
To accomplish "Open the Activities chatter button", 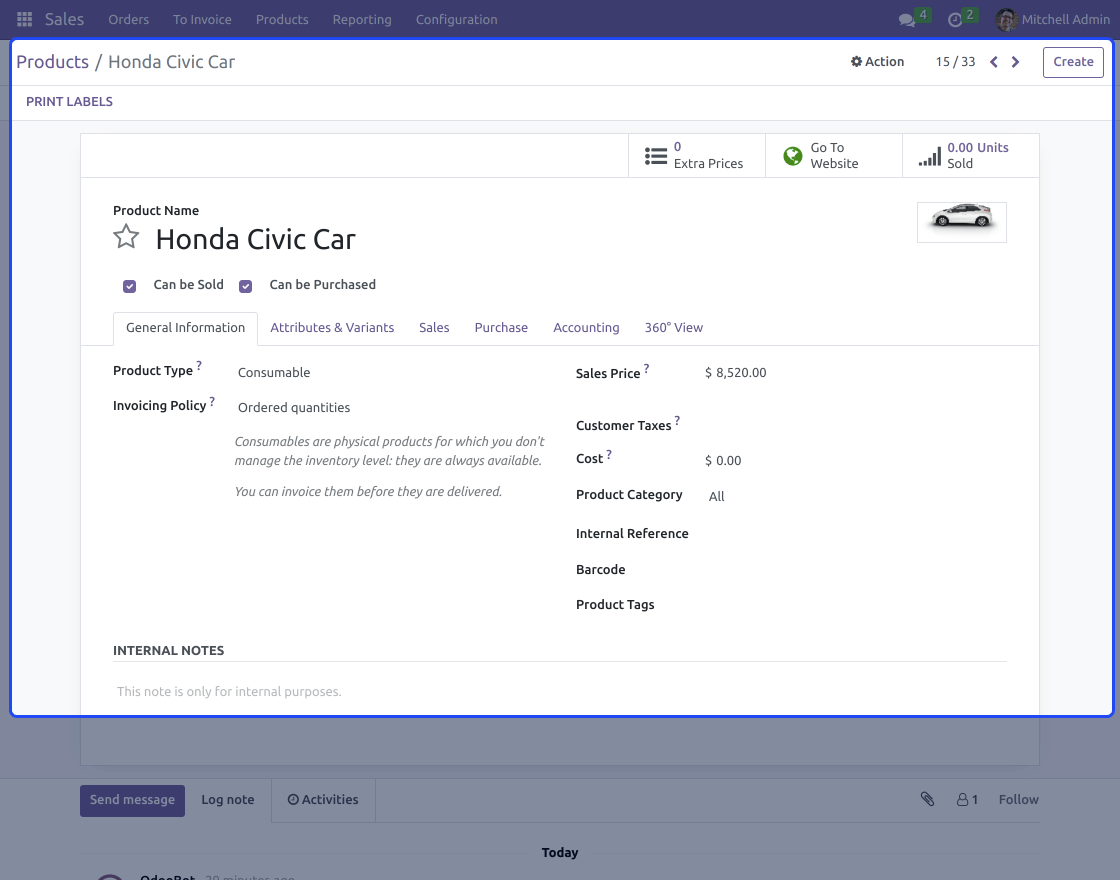I will (323, 800).
